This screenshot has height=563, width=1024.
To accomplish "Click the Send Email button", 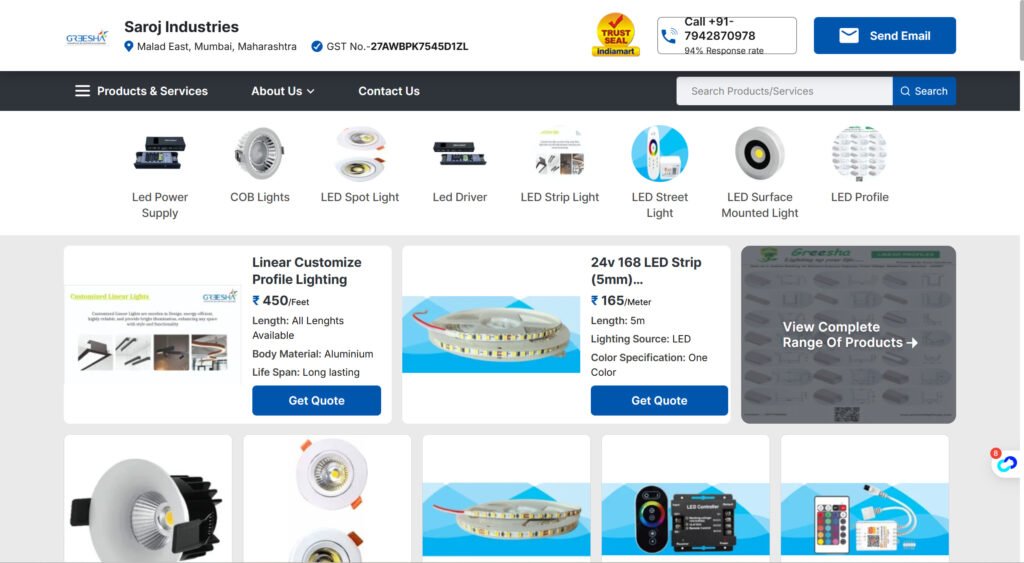I will pos(884,35).
